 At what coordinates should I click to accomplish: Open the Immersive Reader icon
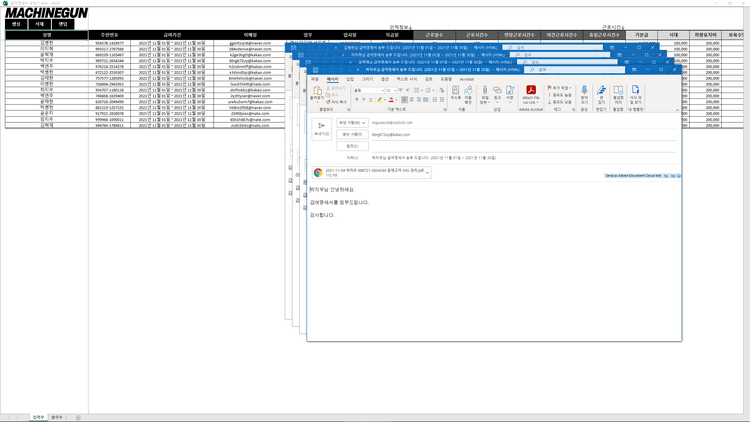click(x=618, y=90)
